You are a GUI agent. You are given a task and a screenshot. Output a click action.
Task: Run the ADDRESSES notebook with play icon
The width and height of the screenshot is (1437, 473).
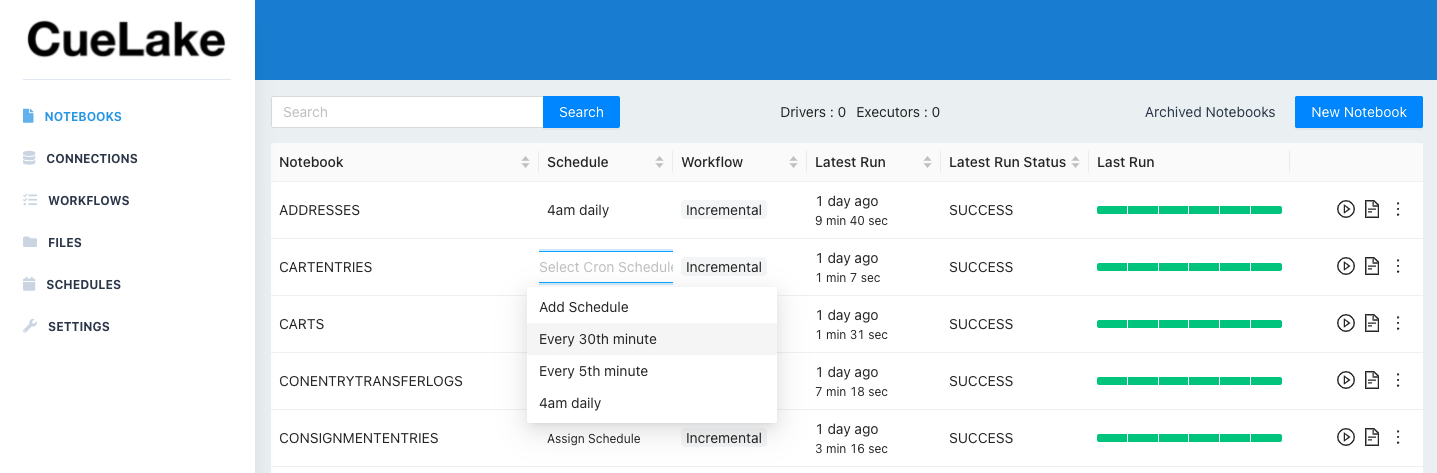1345,209
